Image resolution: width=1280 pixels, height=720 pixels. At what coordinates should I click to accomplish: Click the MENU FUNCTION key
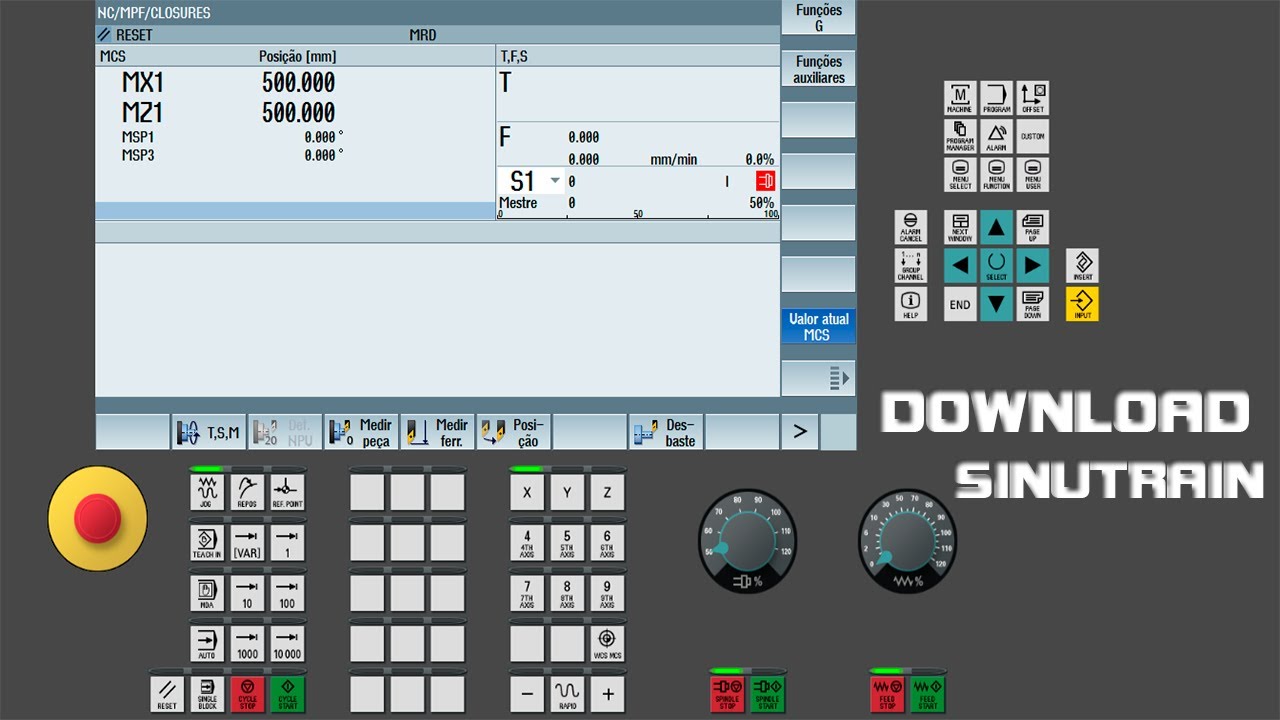coord(996,174)
